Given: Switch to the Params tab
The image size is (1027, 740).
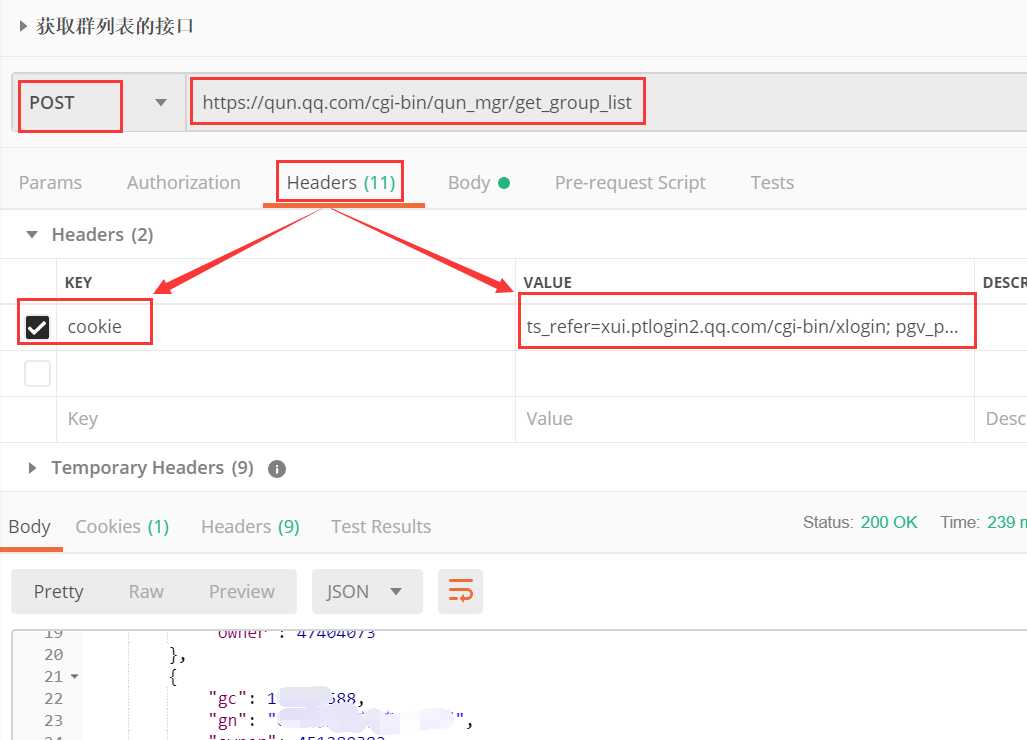Looking at the screenshot, I should coord(50,183).
